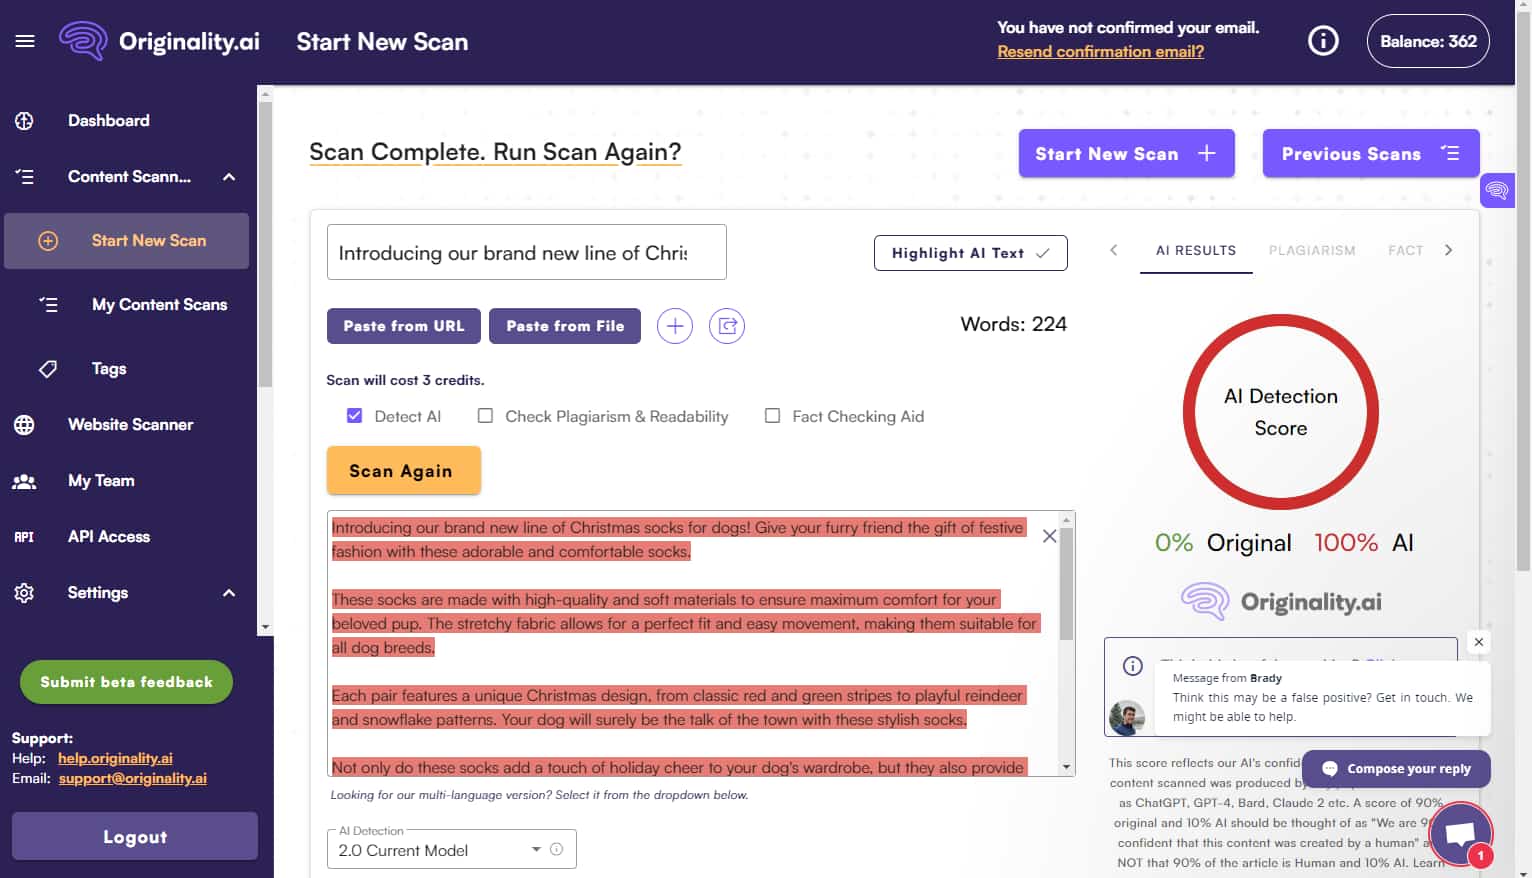
Task: Collapse the Settings sidebar section
Action: coord(228,592)
